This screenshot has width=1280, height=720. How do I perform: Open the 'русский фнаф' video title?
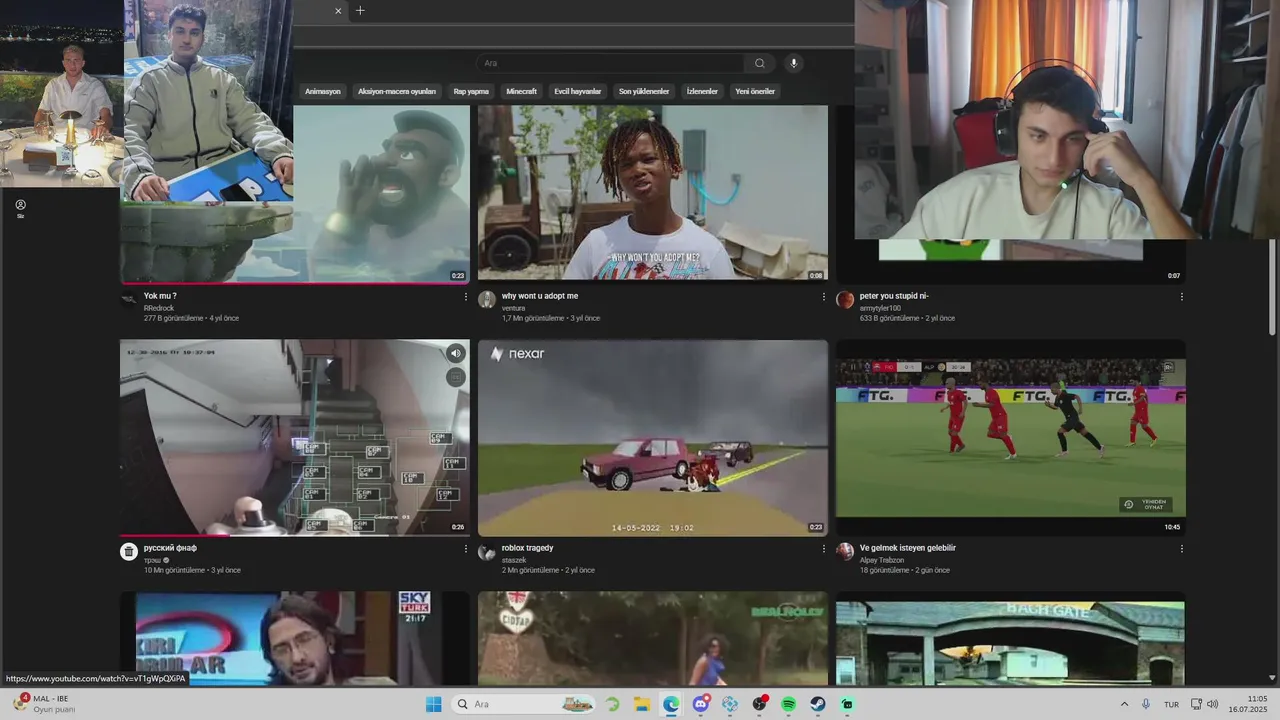170,548
